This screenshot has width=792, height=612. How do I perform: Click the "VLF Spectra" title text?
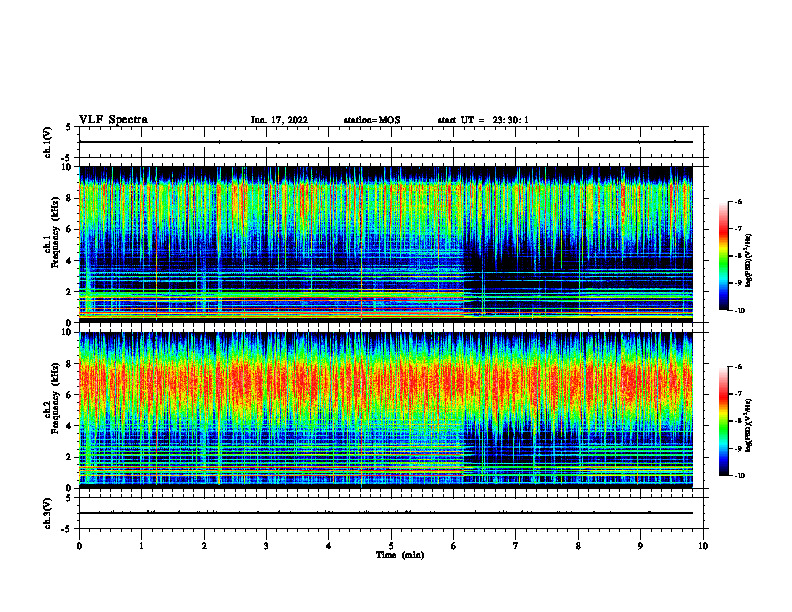pyautogui.click(x=113, y=120)
